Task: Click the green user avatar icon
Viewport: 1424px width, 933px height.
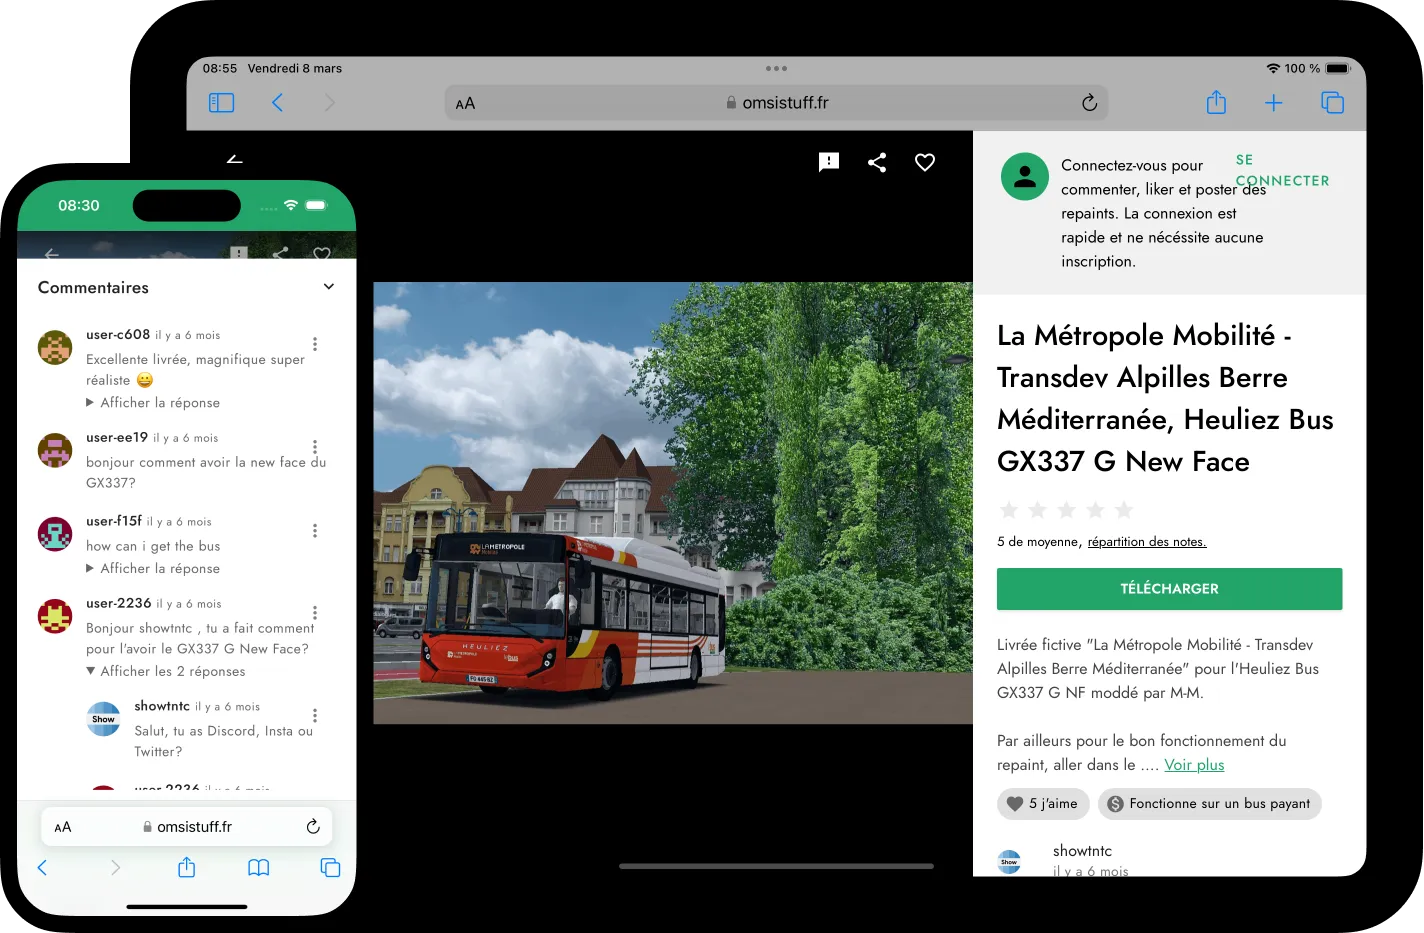Action: click(1025, 177)
